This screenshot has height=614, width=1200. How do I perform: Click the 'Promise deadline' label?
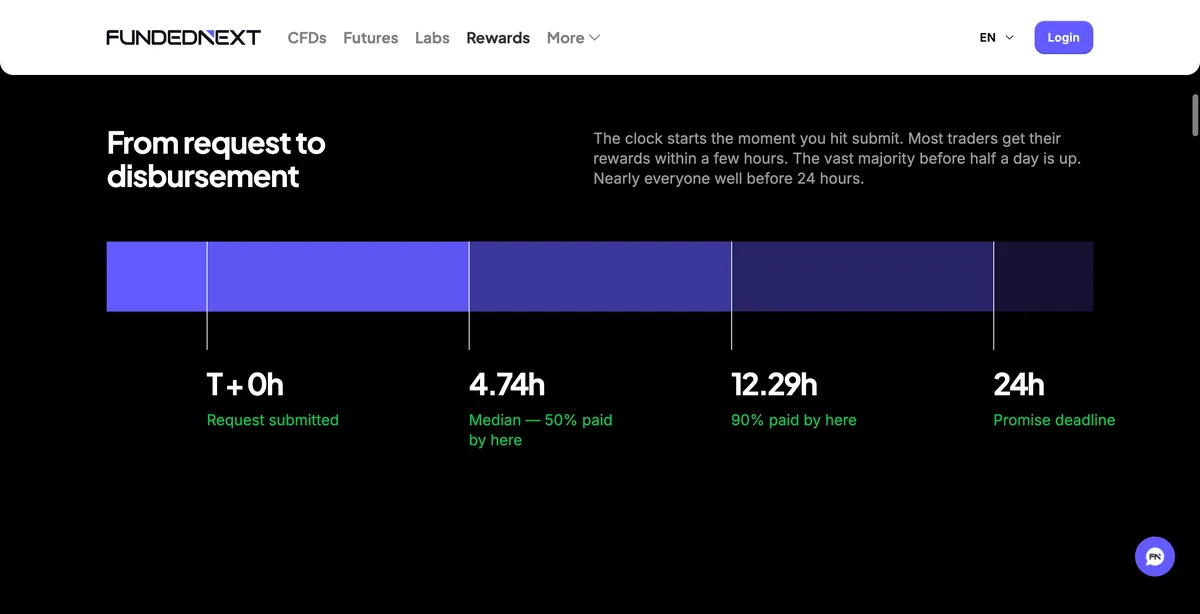click(1054, 420)
